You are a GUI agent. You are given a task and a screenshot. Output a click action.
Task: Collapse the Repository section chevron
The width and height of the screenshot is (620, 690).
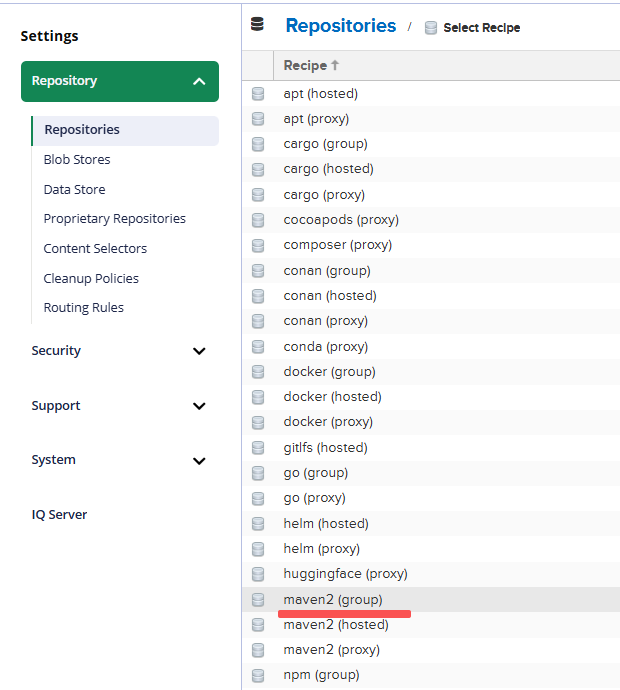pos(199,81)
